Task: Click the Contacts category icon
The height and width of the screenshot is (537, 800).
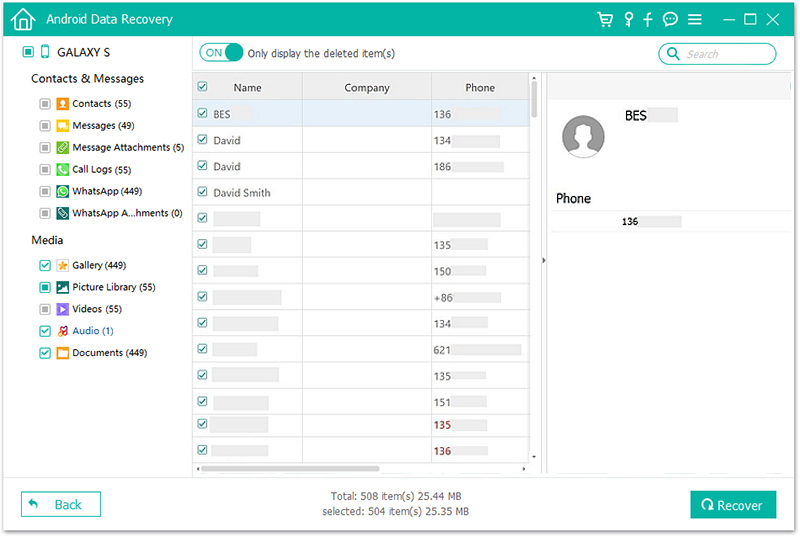Action: 62,104
